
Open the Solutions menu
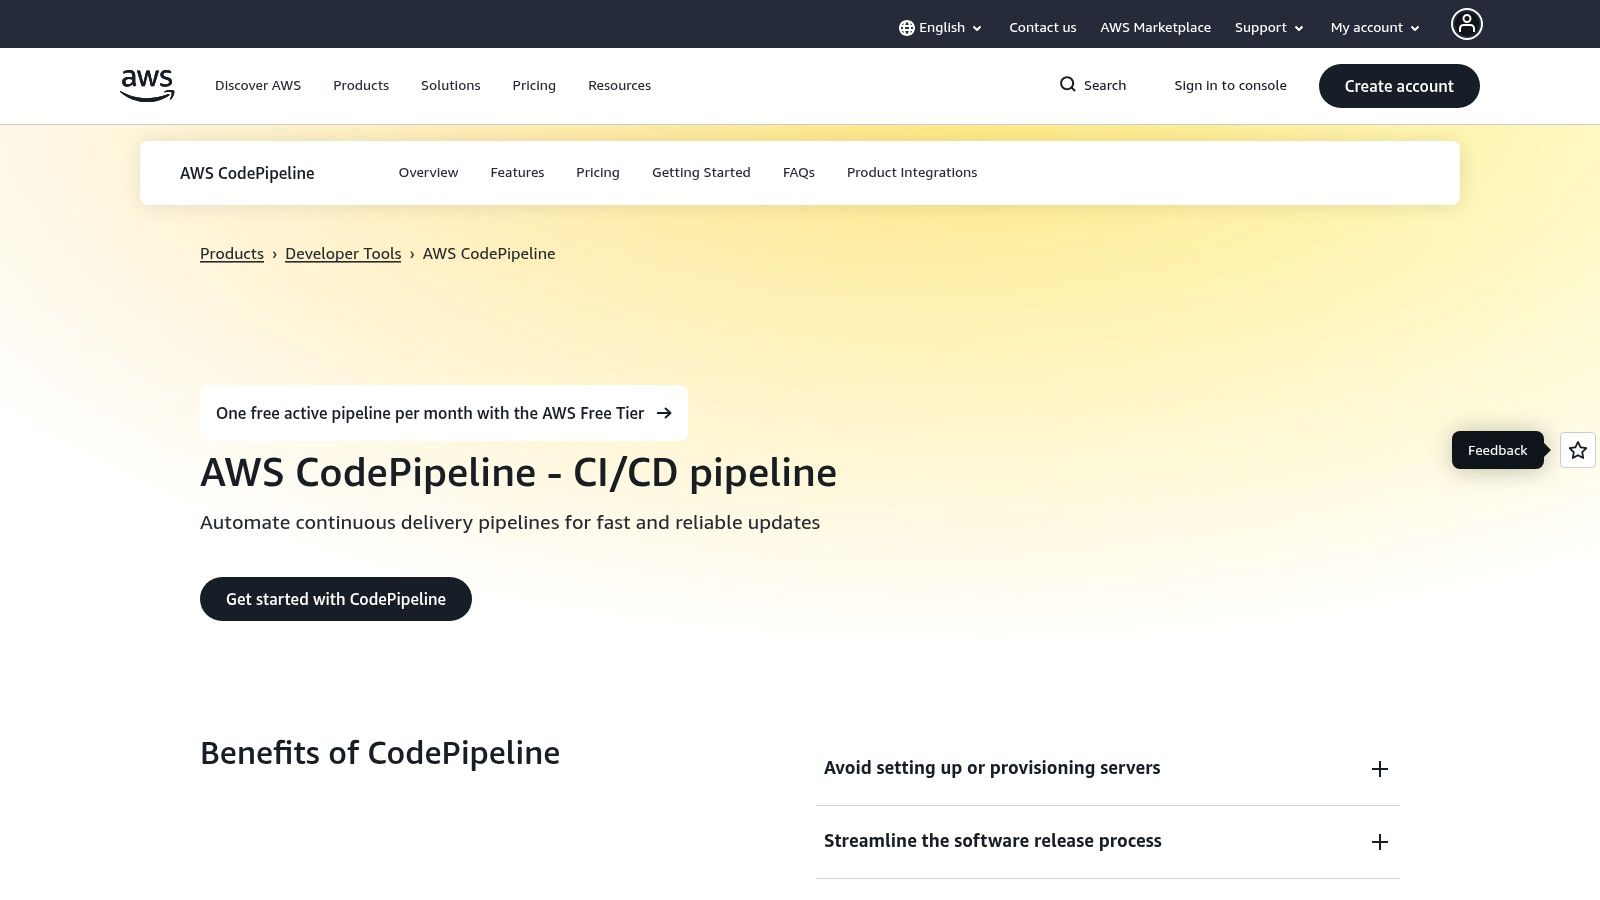[451, 86]
